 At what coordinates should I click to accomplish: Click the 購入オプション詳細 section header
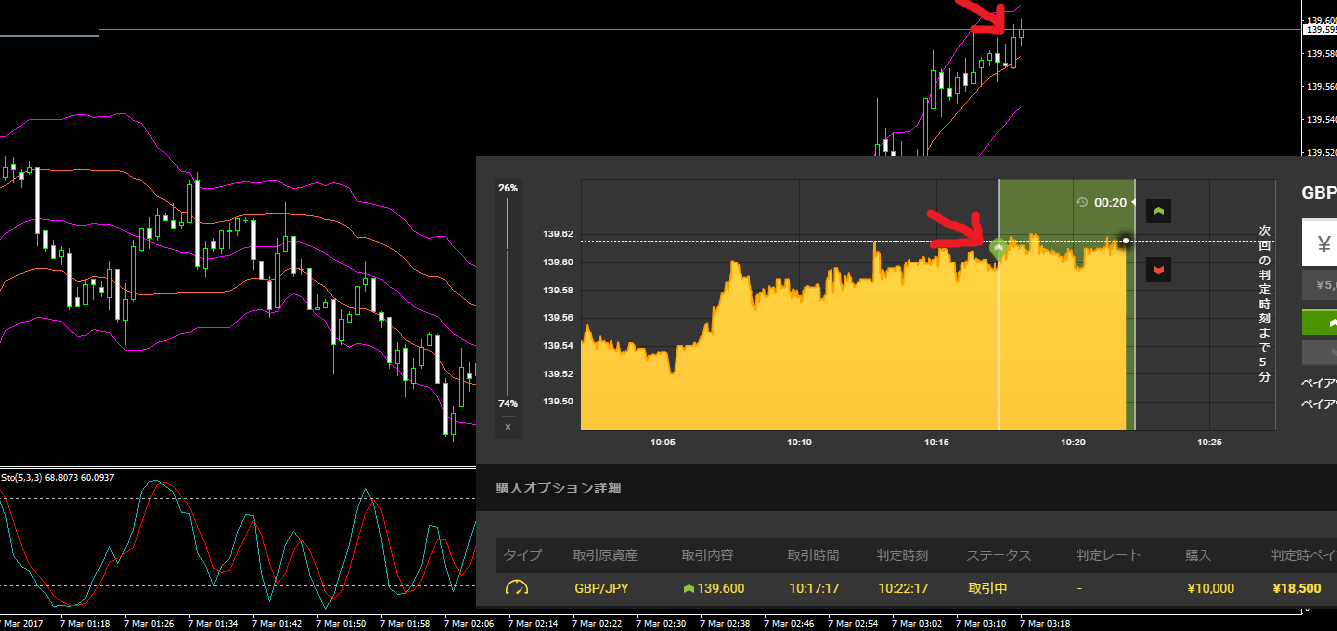(x=559, y=488)
